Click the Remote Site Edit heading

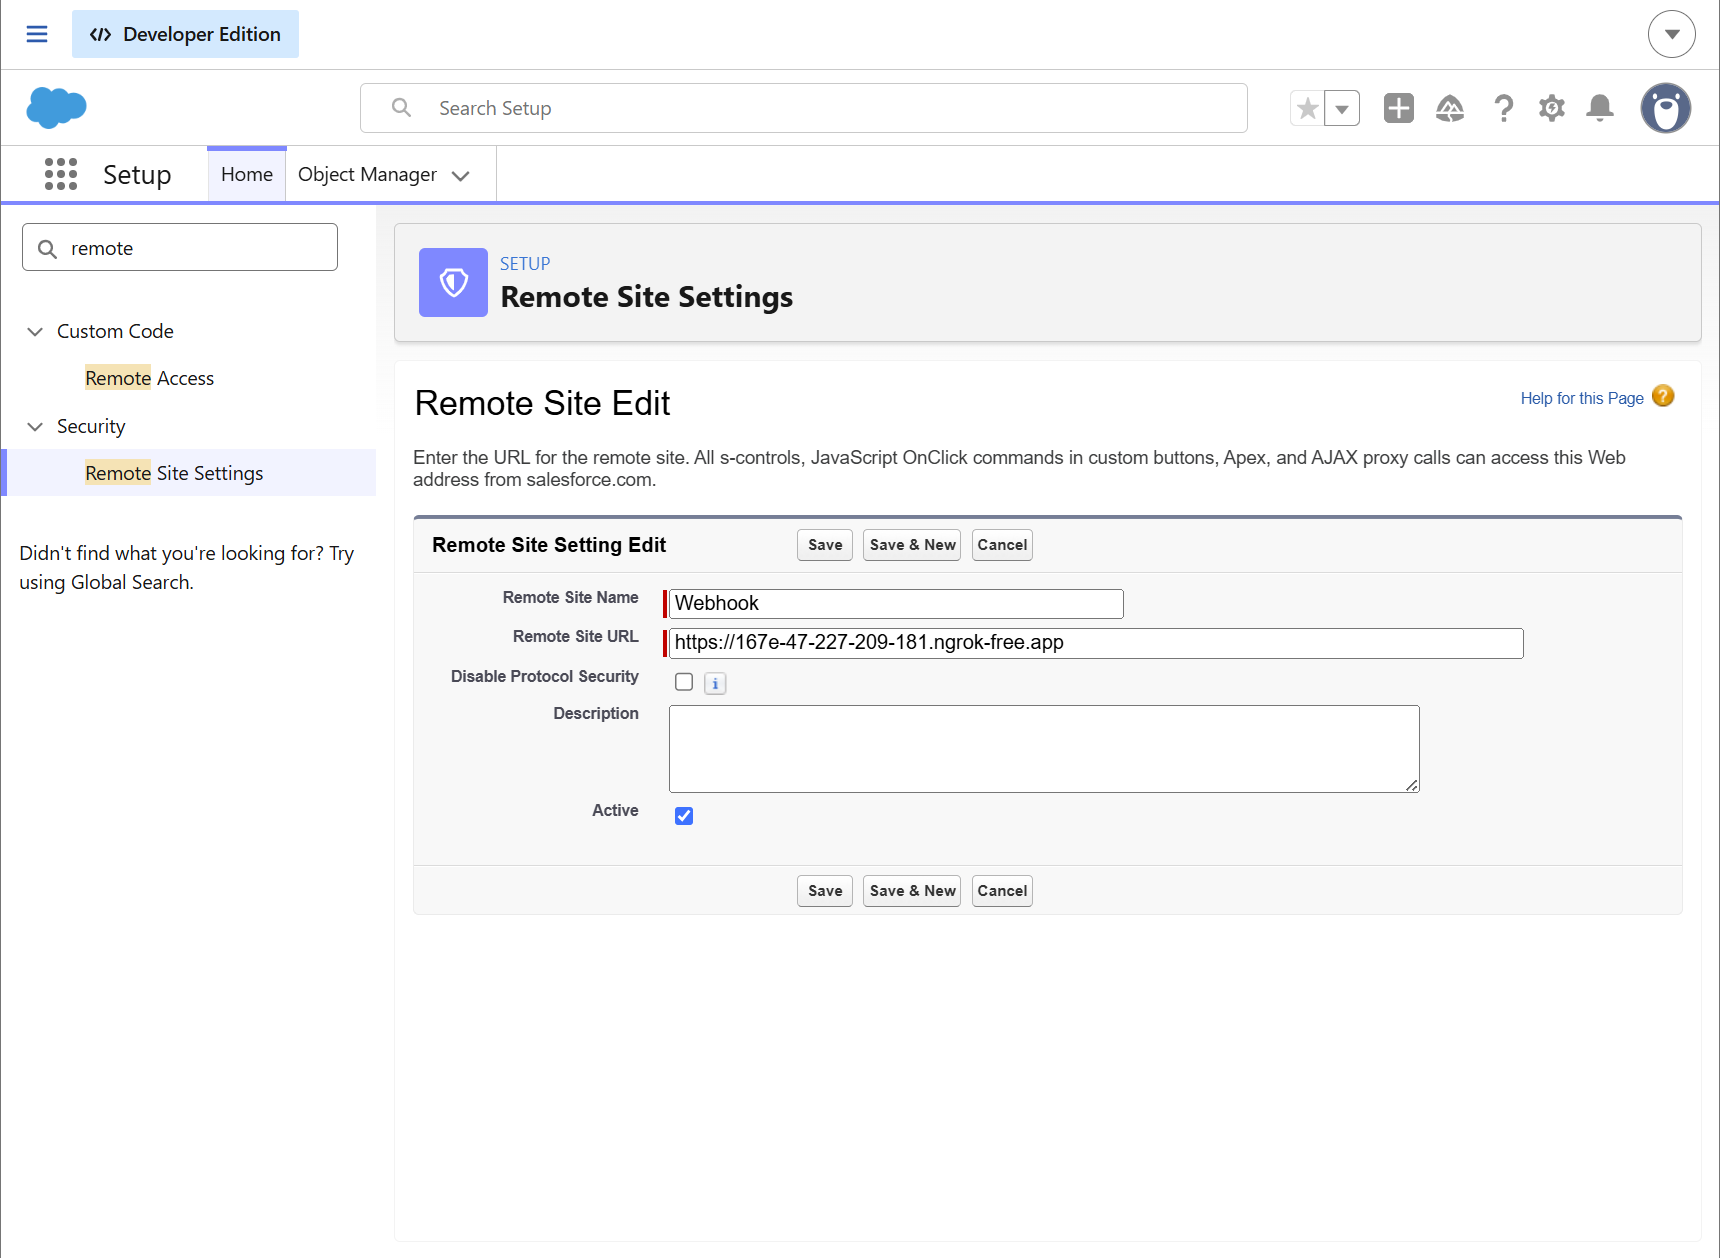(542, 403)
